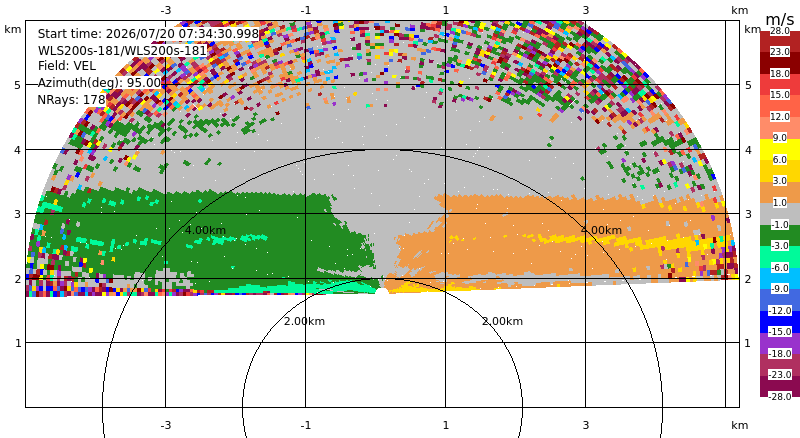Click the -28.0 colorbar bottom label

tap(780, 396)
